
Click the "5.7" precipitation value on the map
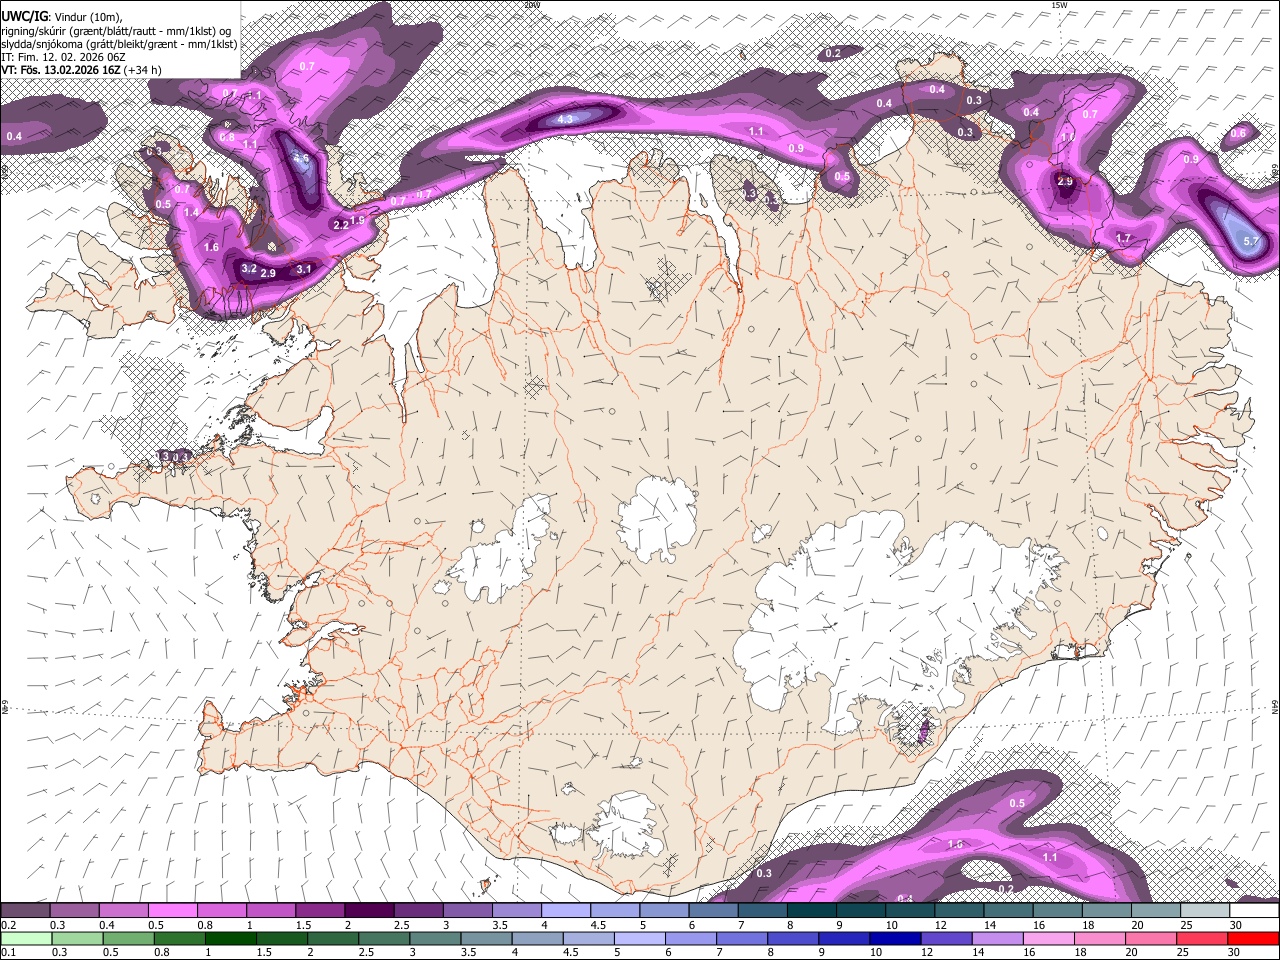1251,241
